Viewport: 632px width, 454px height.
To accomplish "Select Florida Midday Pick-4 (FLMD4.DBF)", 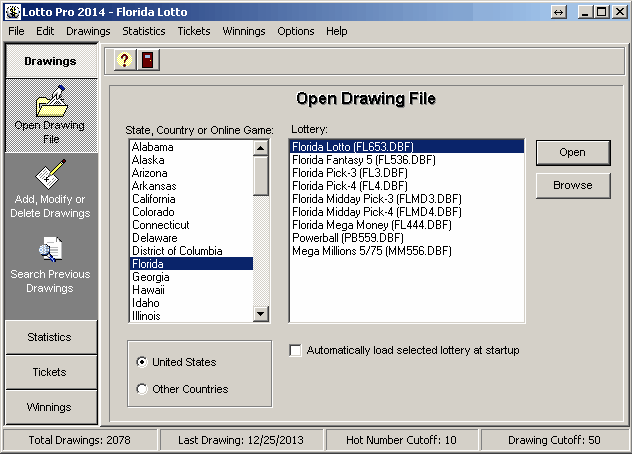I will (407, 212).
